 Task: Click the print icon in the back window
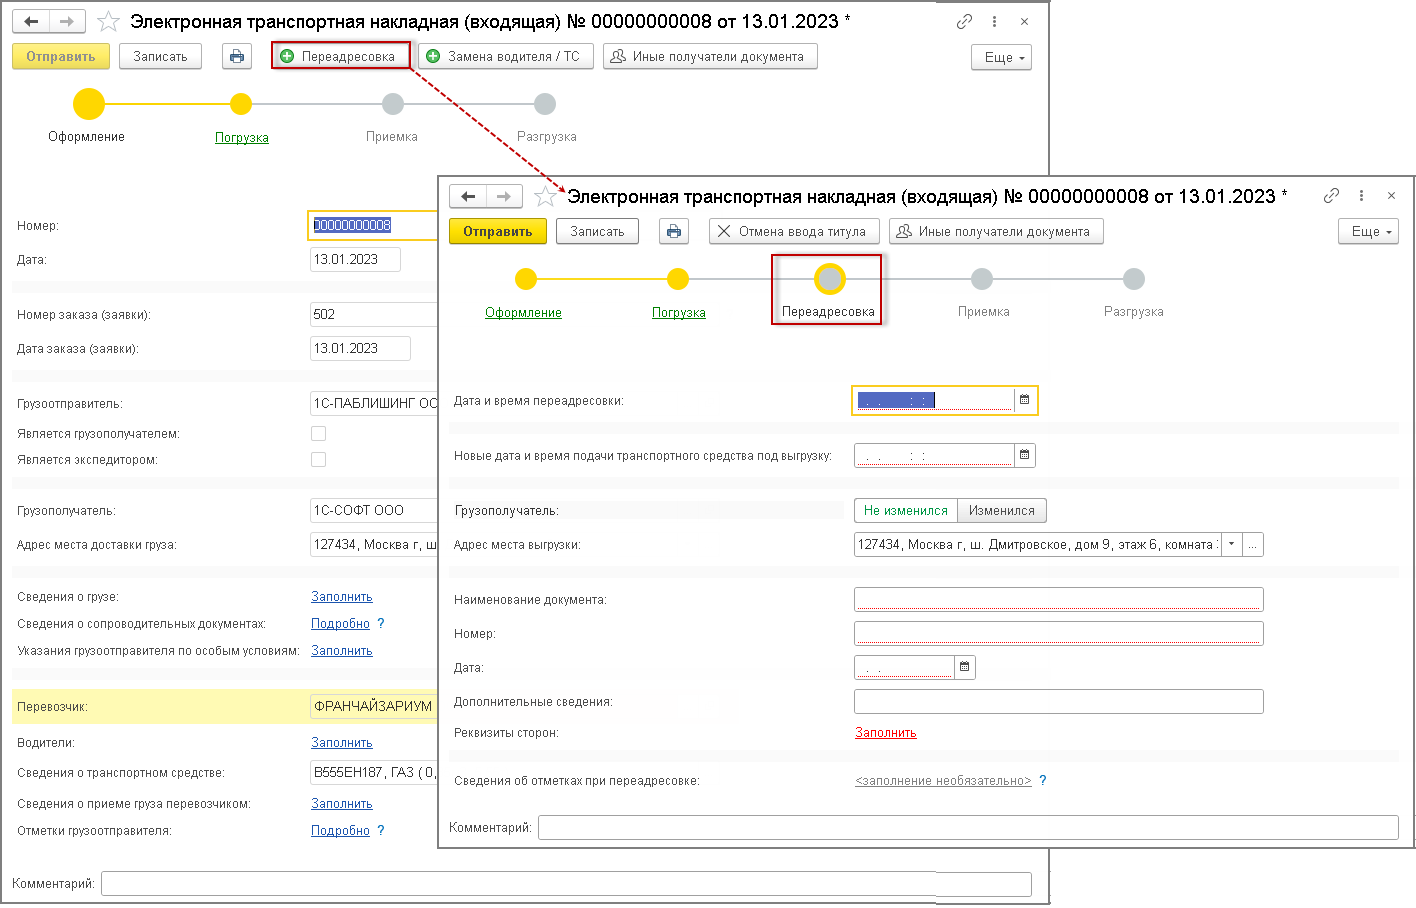click(237, 56)
